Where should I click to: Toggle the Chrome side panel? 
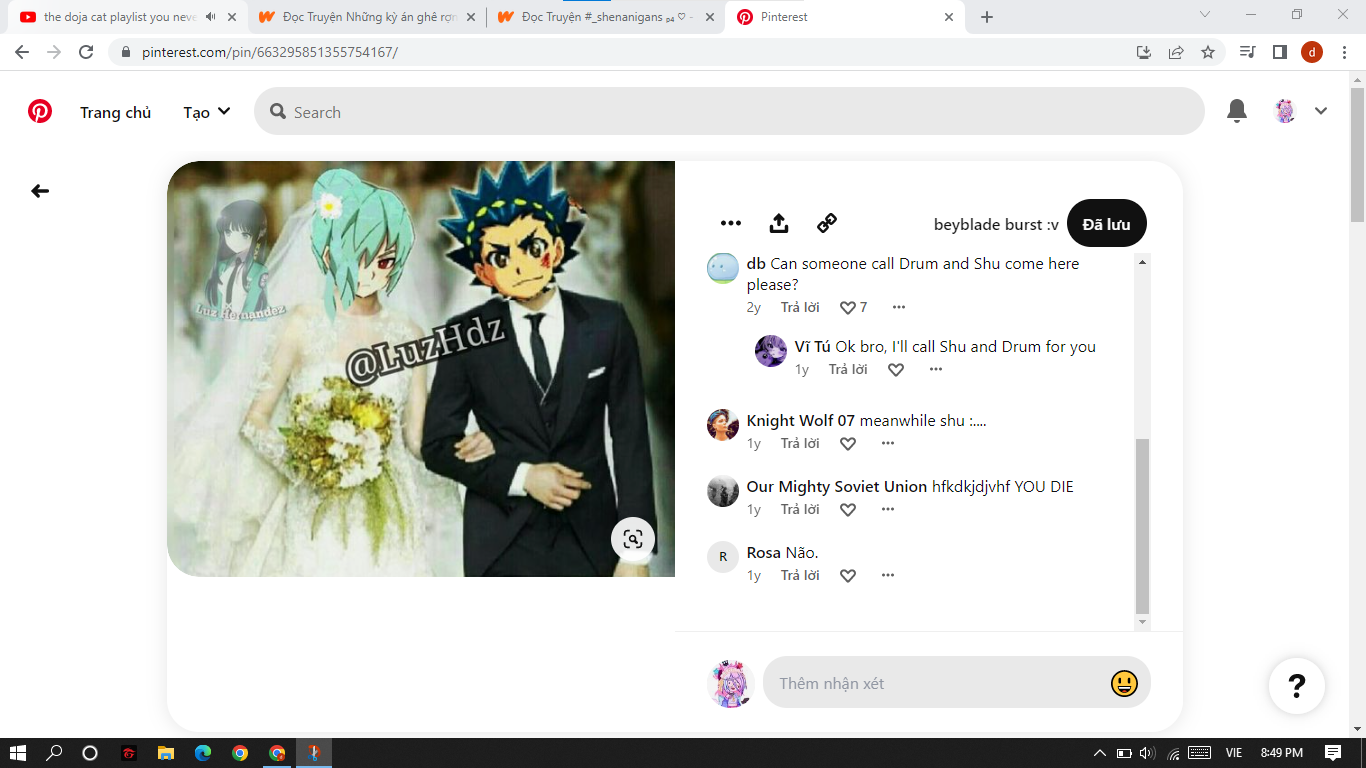pyautogui.click(x=1279, y=52)
